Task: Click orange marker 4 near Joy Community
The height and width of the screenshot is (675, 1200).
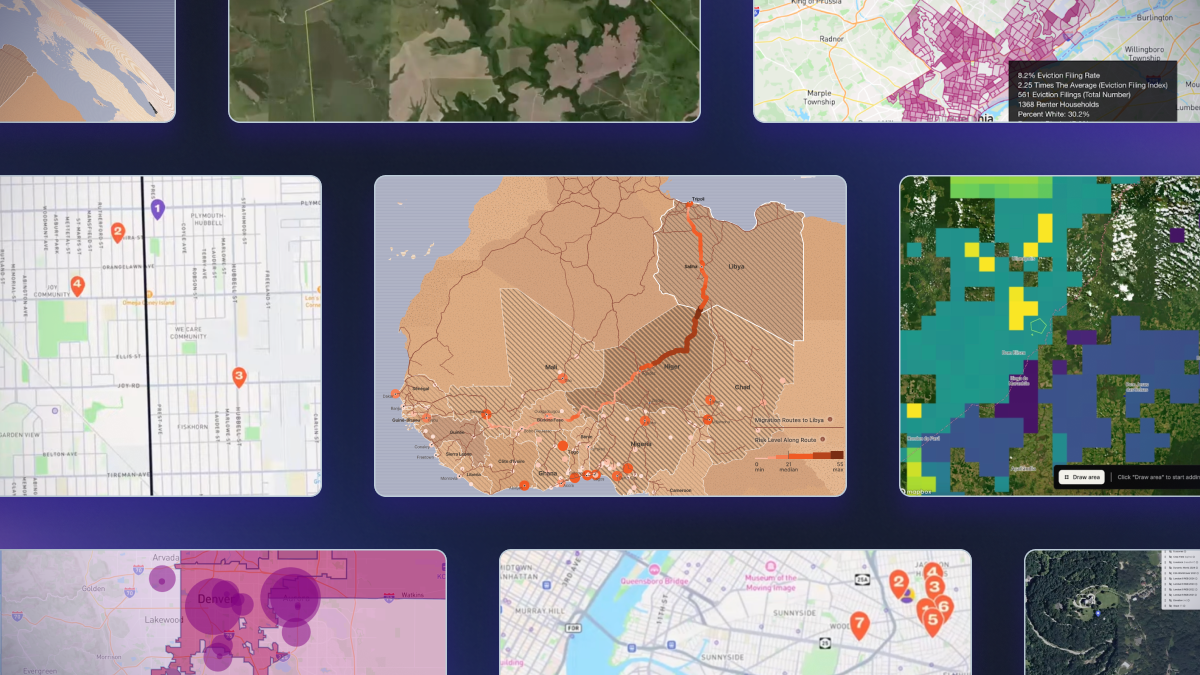Action: [x=77, y=285]
